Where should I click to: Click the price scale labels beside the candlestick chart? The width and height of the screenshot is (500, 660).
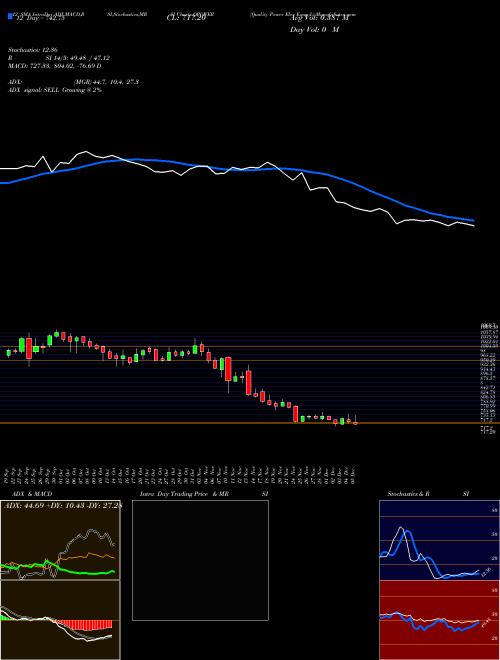point(489,378)
